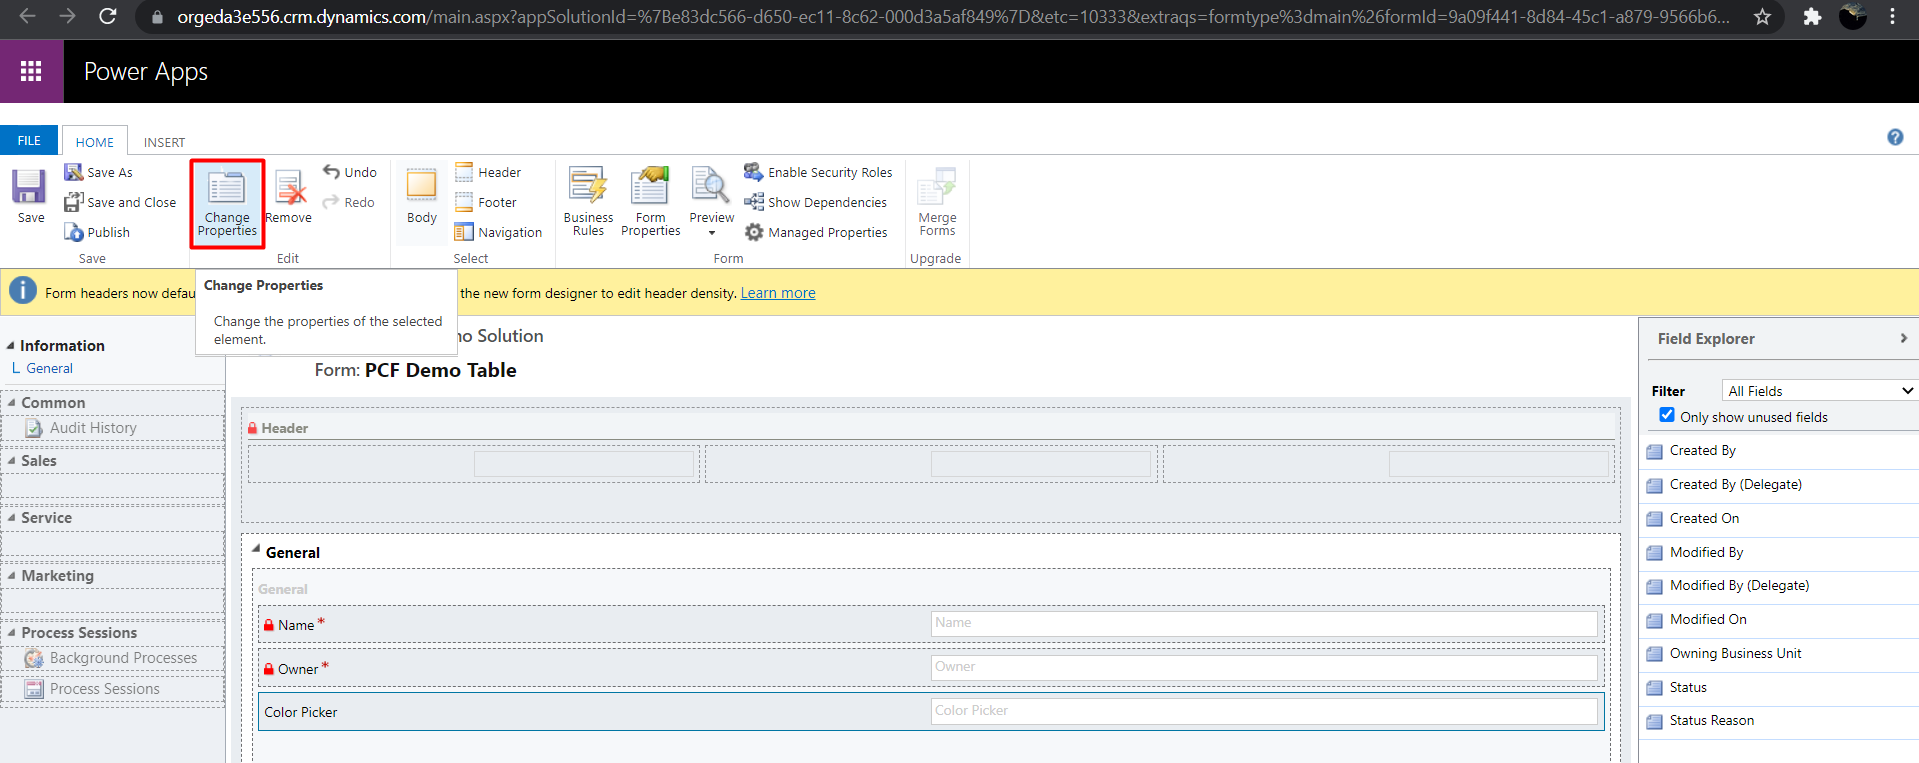Open Change Properties for the selected element
This screenshot has height=763, width=1919.
click(227, 203)
